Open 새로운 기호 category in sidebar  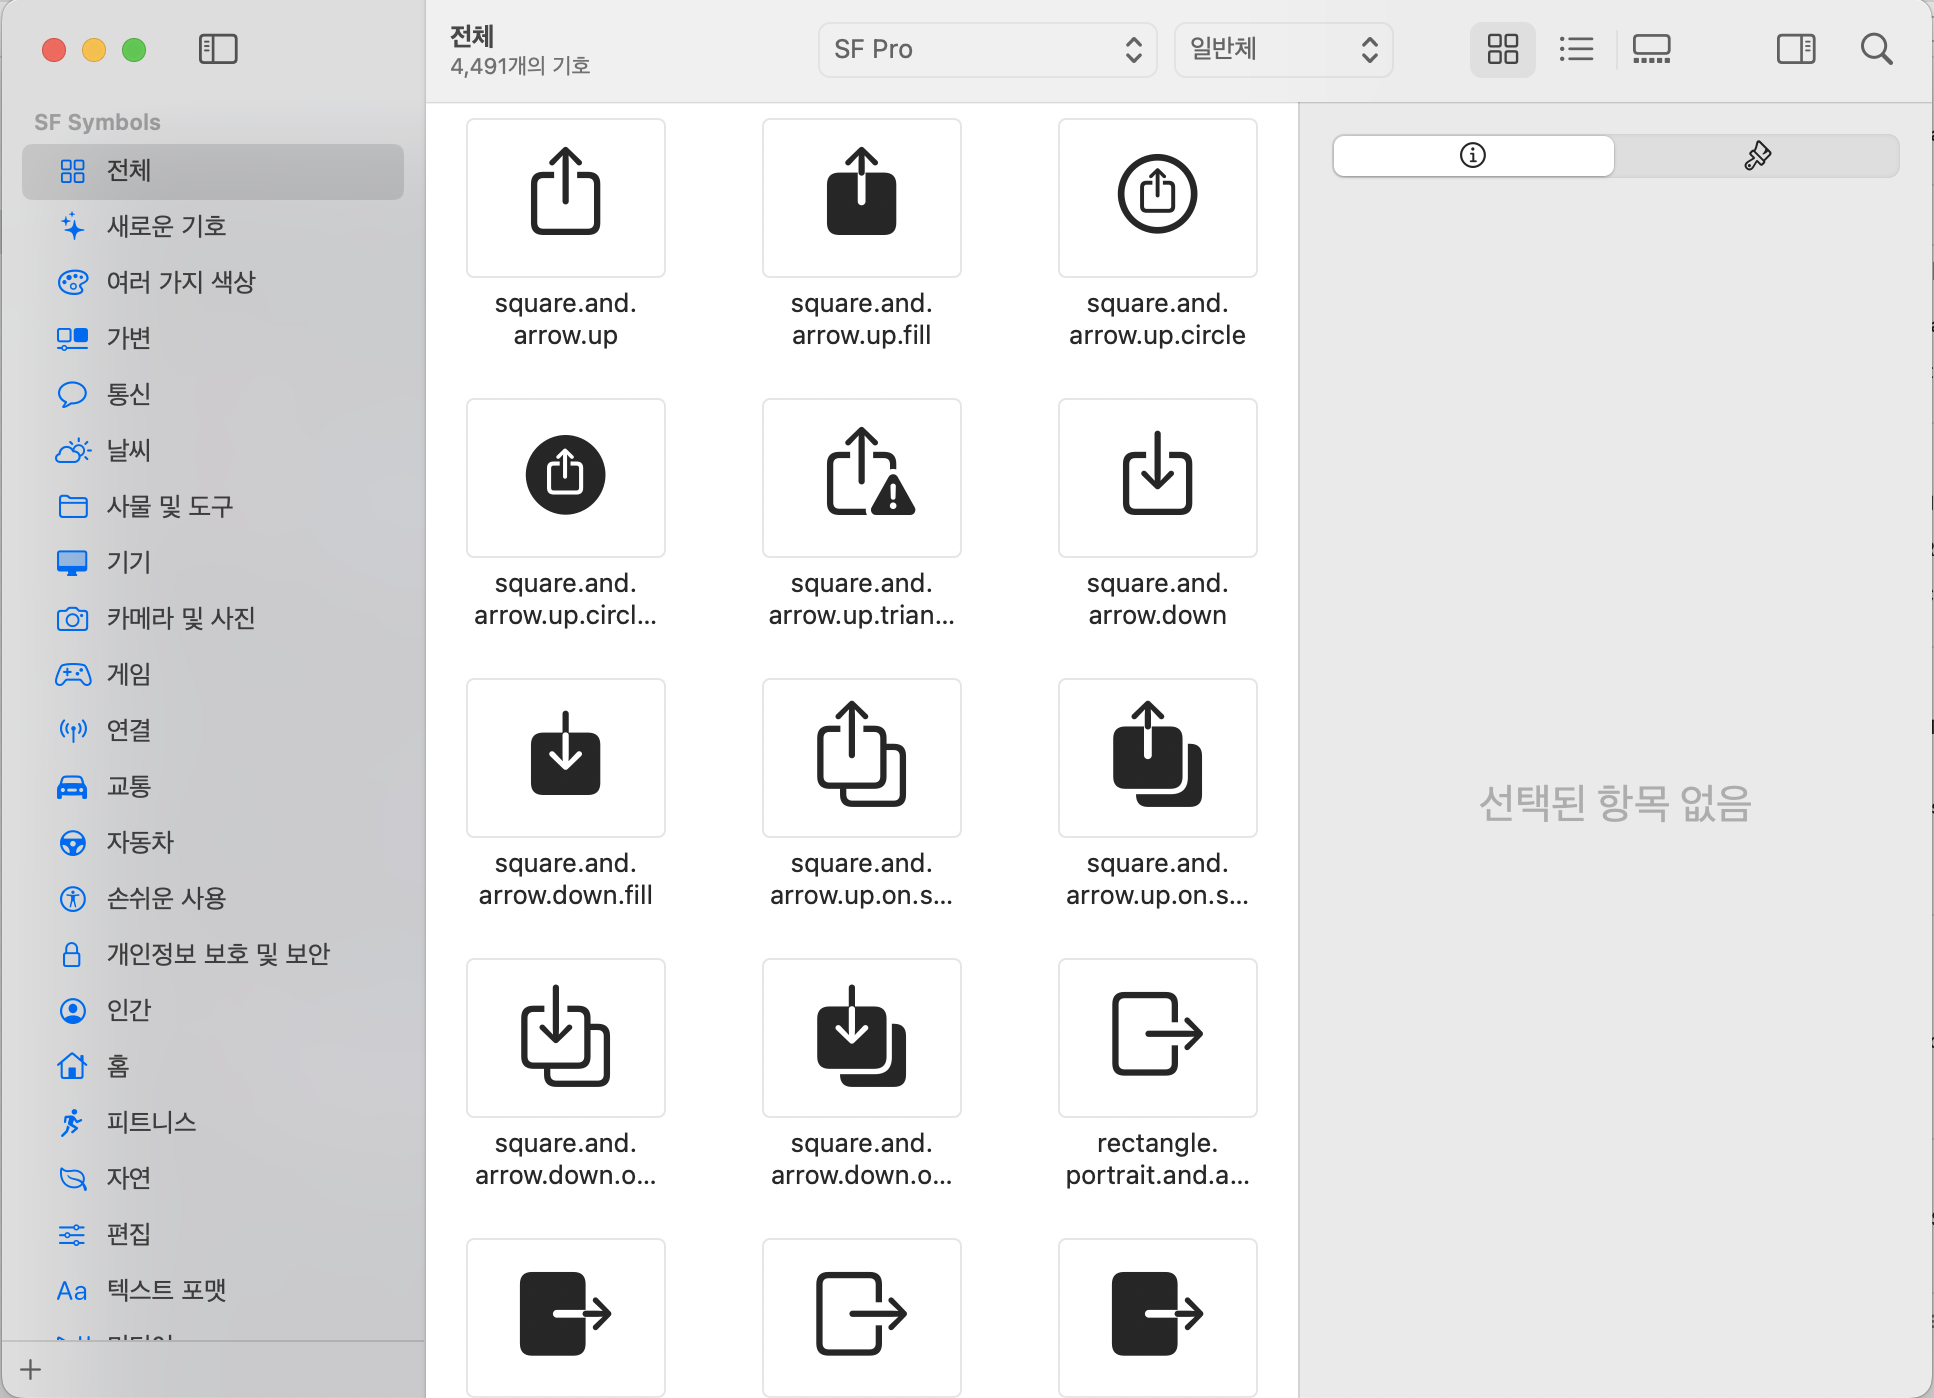coord(166,226)
